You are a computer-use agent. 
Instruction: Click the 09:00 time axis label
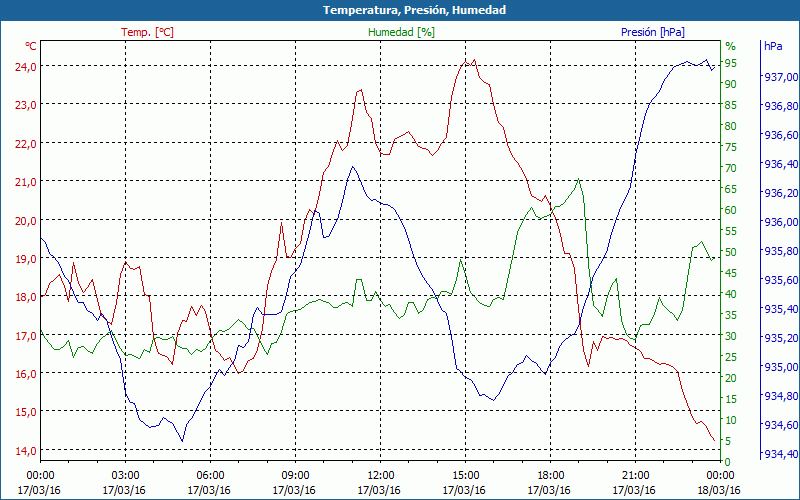[295, 476]
